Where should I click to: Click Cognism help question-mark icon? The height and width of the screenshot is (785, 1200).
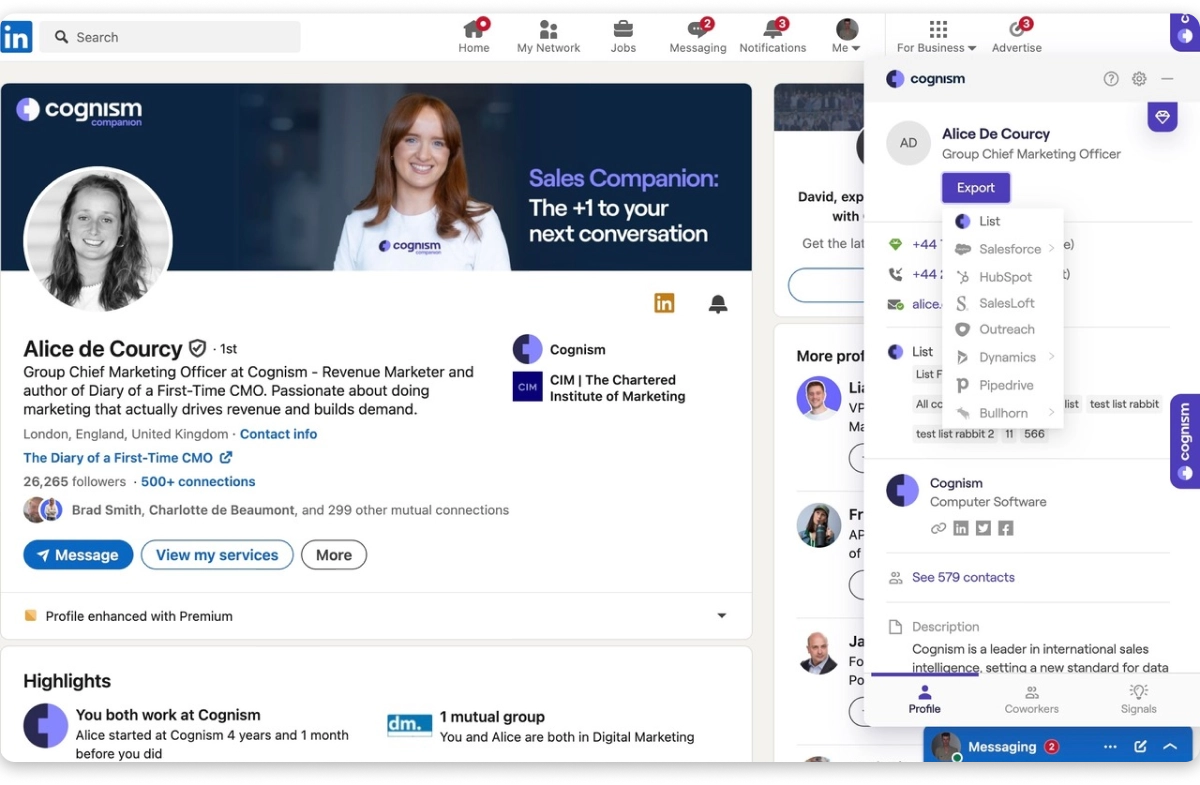[x=1111, y=79]
